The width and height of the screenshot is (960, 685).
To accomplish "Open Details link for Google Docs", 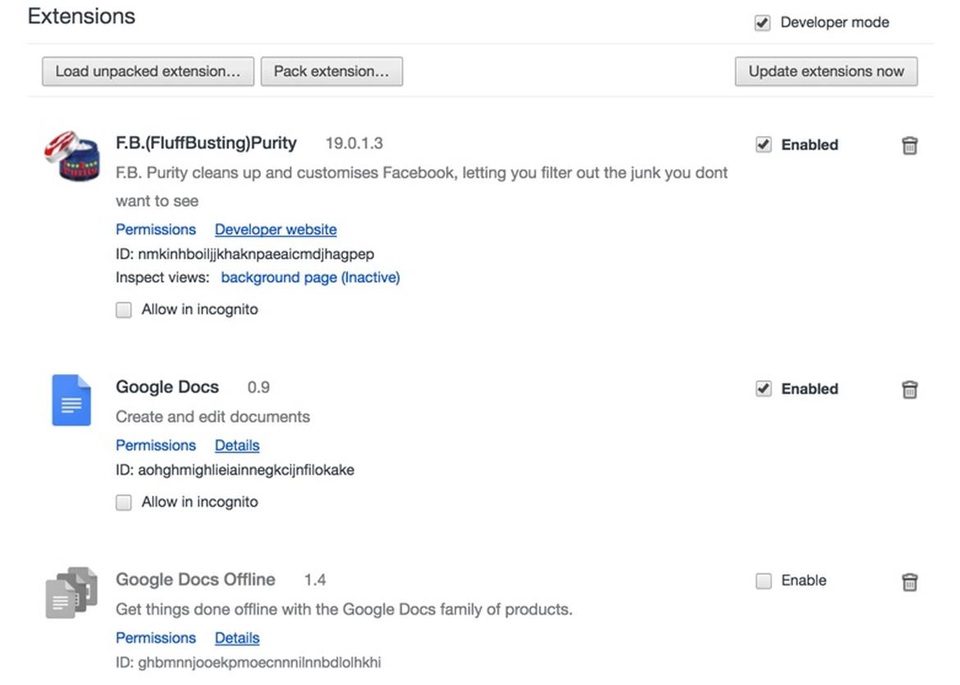I will (x=237, y=445).
